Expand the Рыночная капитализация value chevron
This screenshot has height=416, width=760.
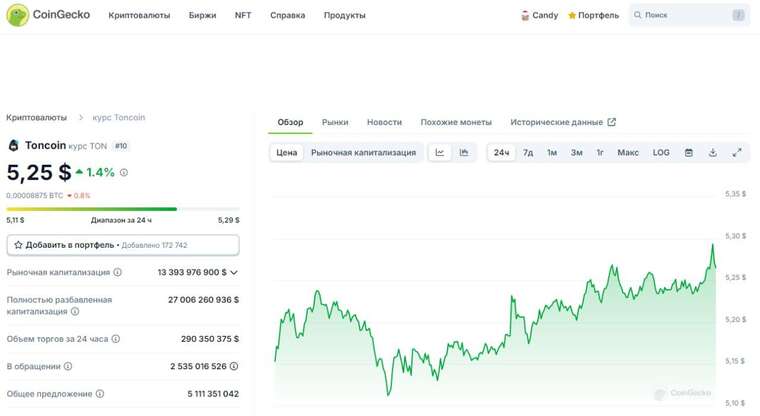[x=234, y=272]
